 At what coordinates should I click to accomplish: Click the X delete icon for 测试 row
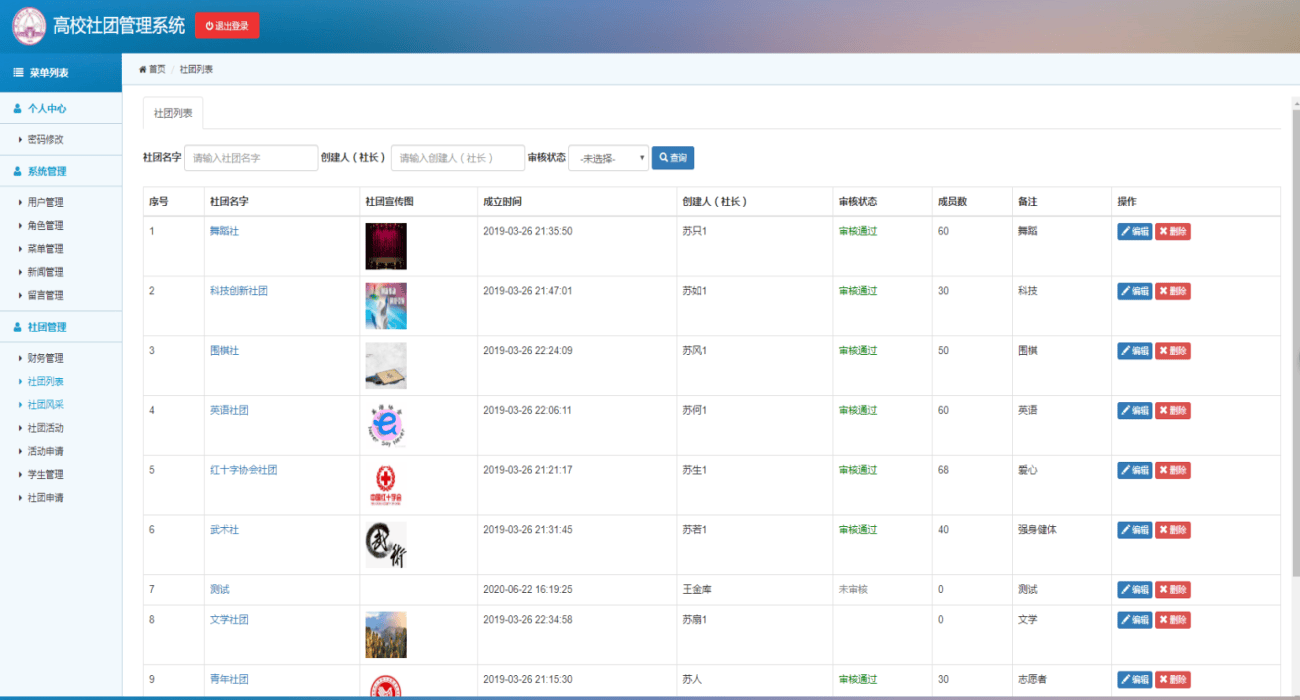[1165, 589]
